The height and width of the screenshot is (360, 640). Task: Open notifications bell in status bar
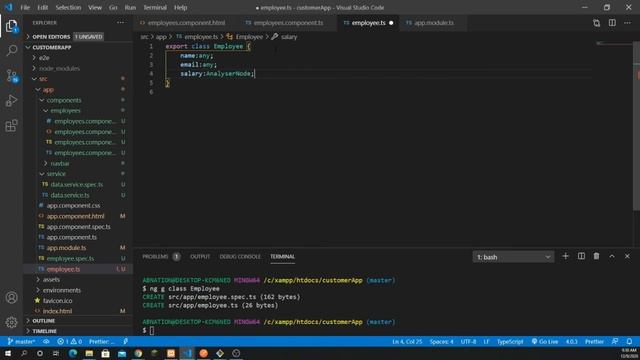click(629, 342)
